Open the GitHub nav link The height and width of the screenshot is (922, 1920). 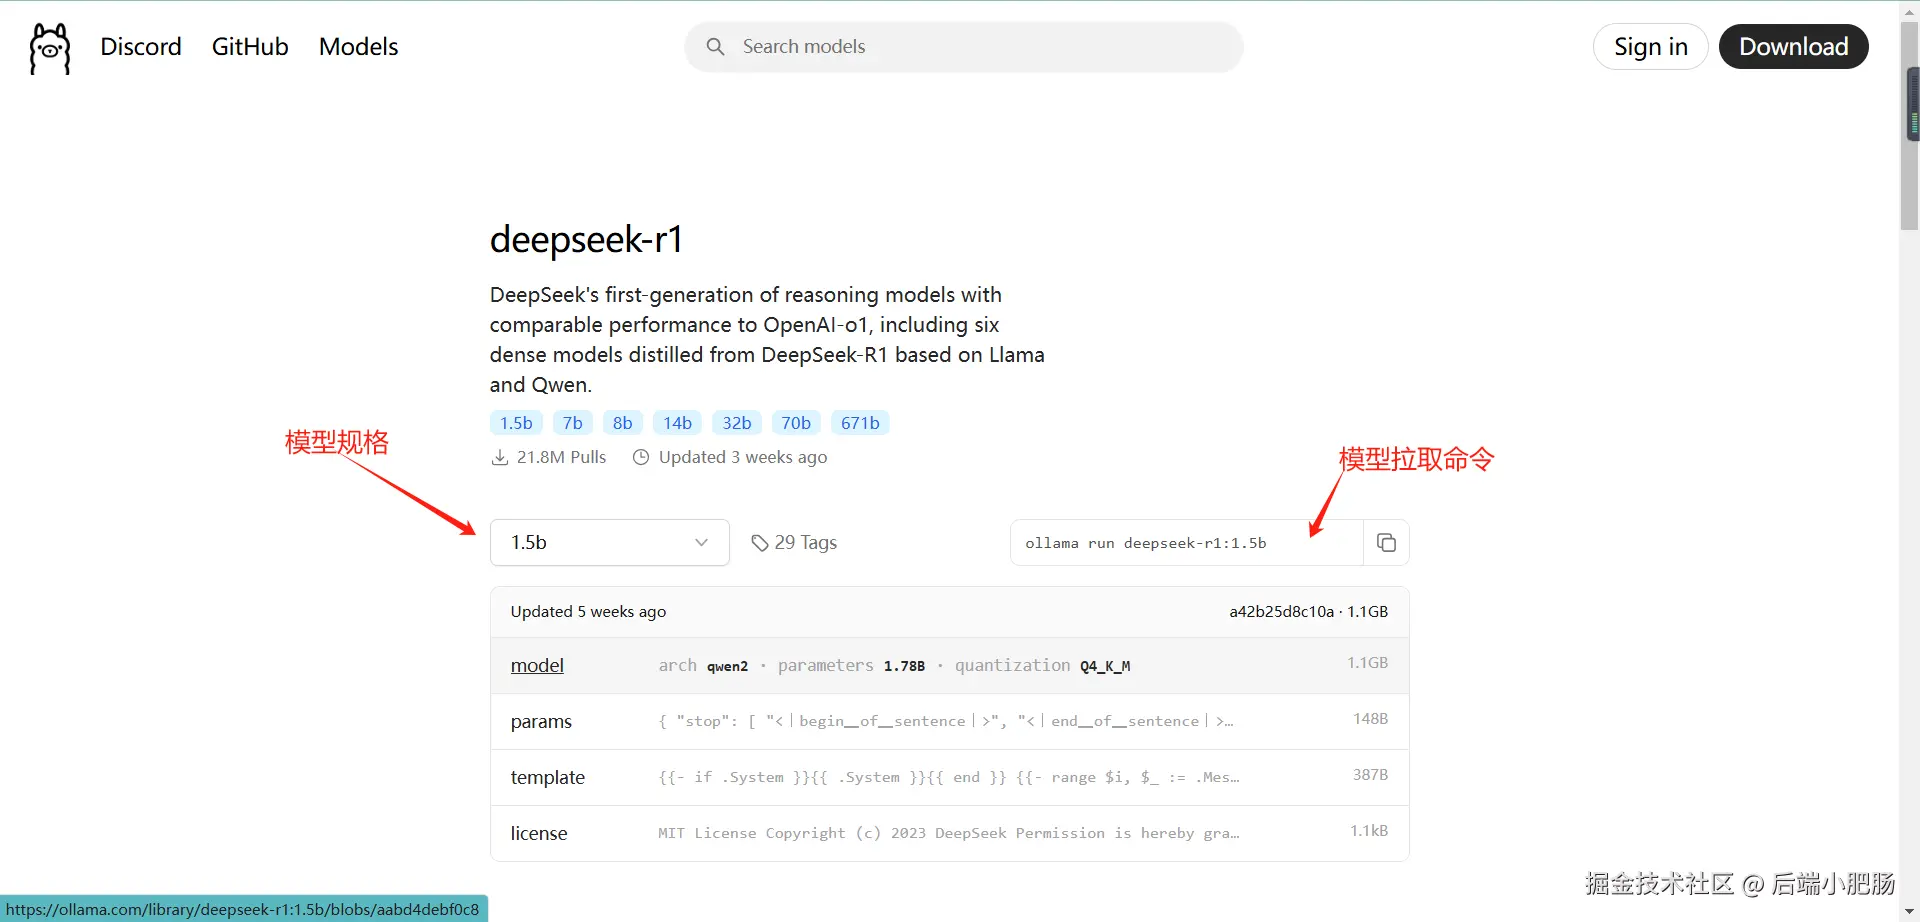click(250, 47)
